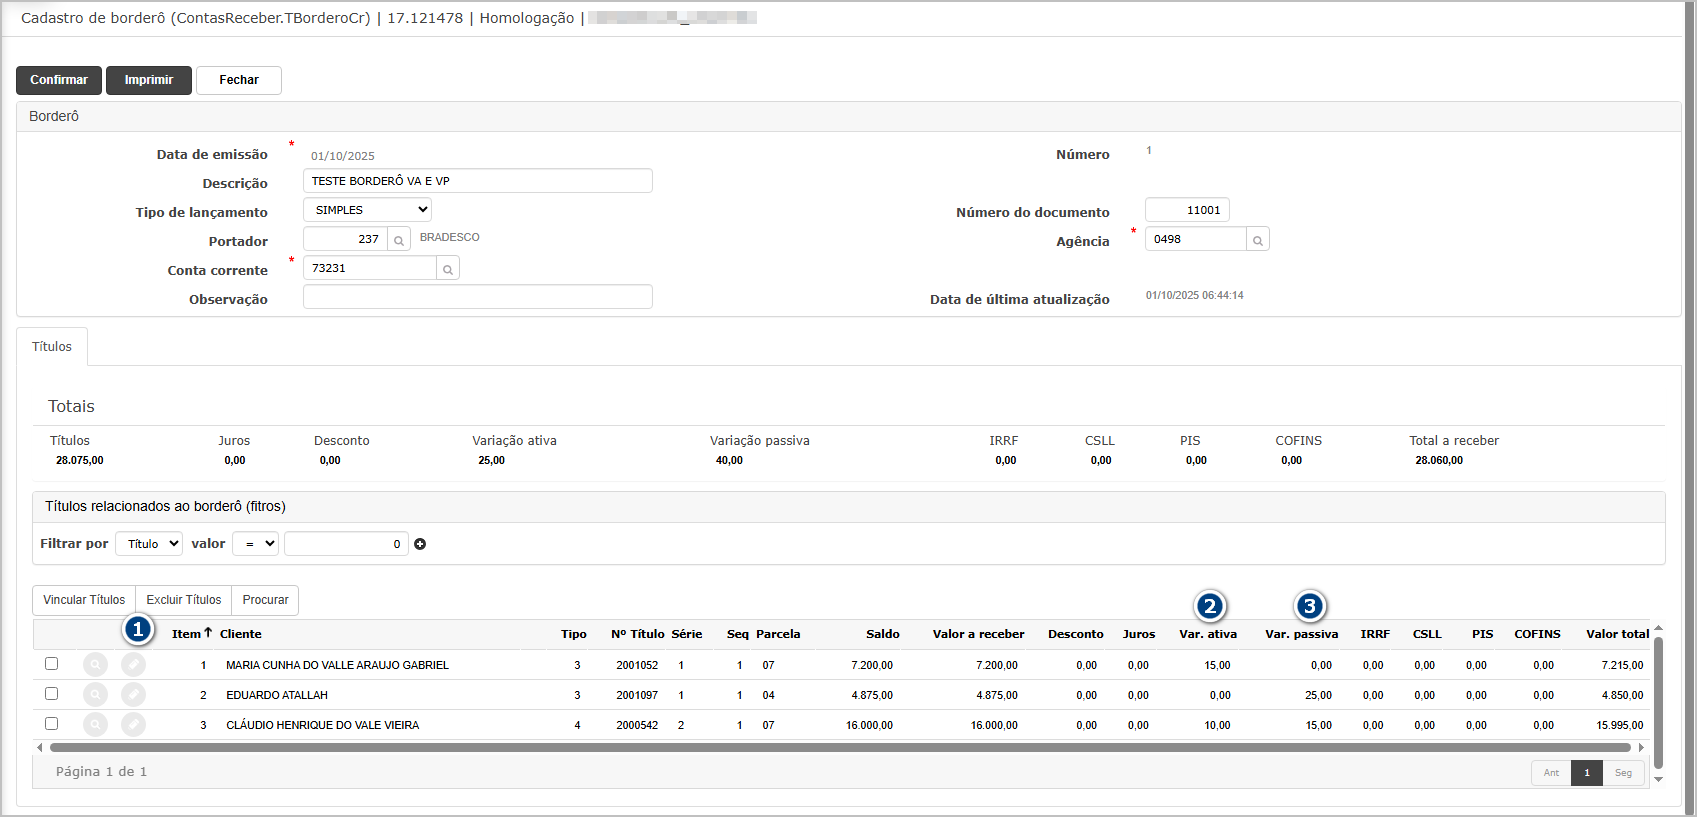Viewport: 1697px width, 817px height.
Task: Click the Conta corrente search icon
Action: tap(448, 269)
